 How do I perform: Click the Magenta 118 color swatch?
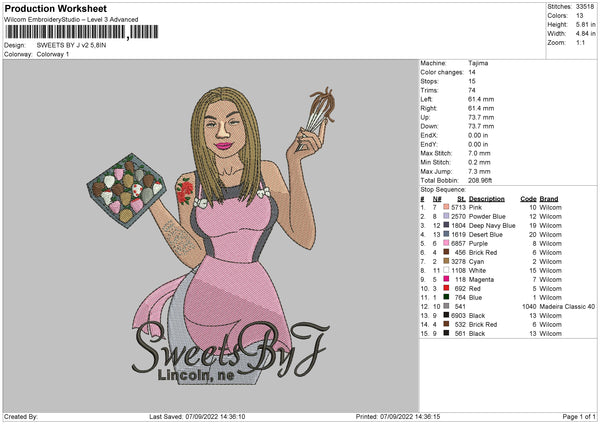pos(446,279)
